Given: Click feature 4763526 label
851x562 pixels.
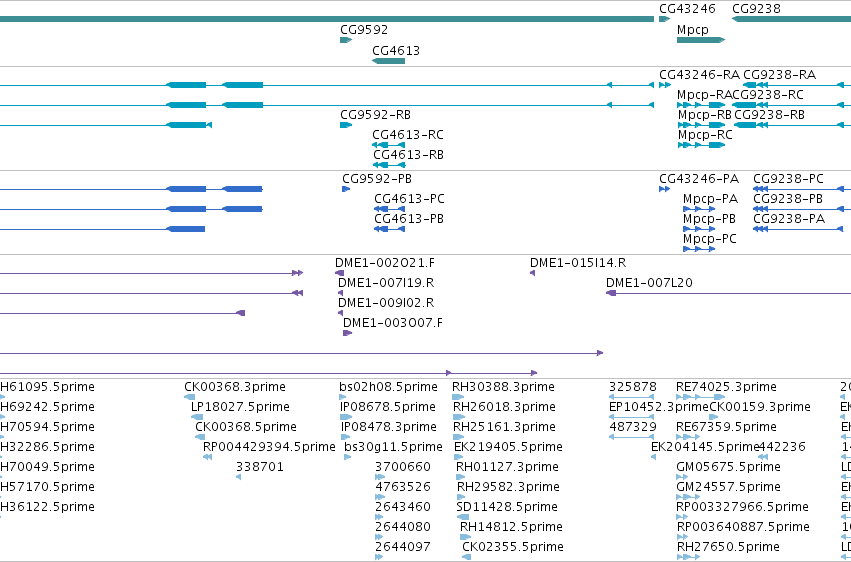Looking at the screenshot, I should pos(403,488).
